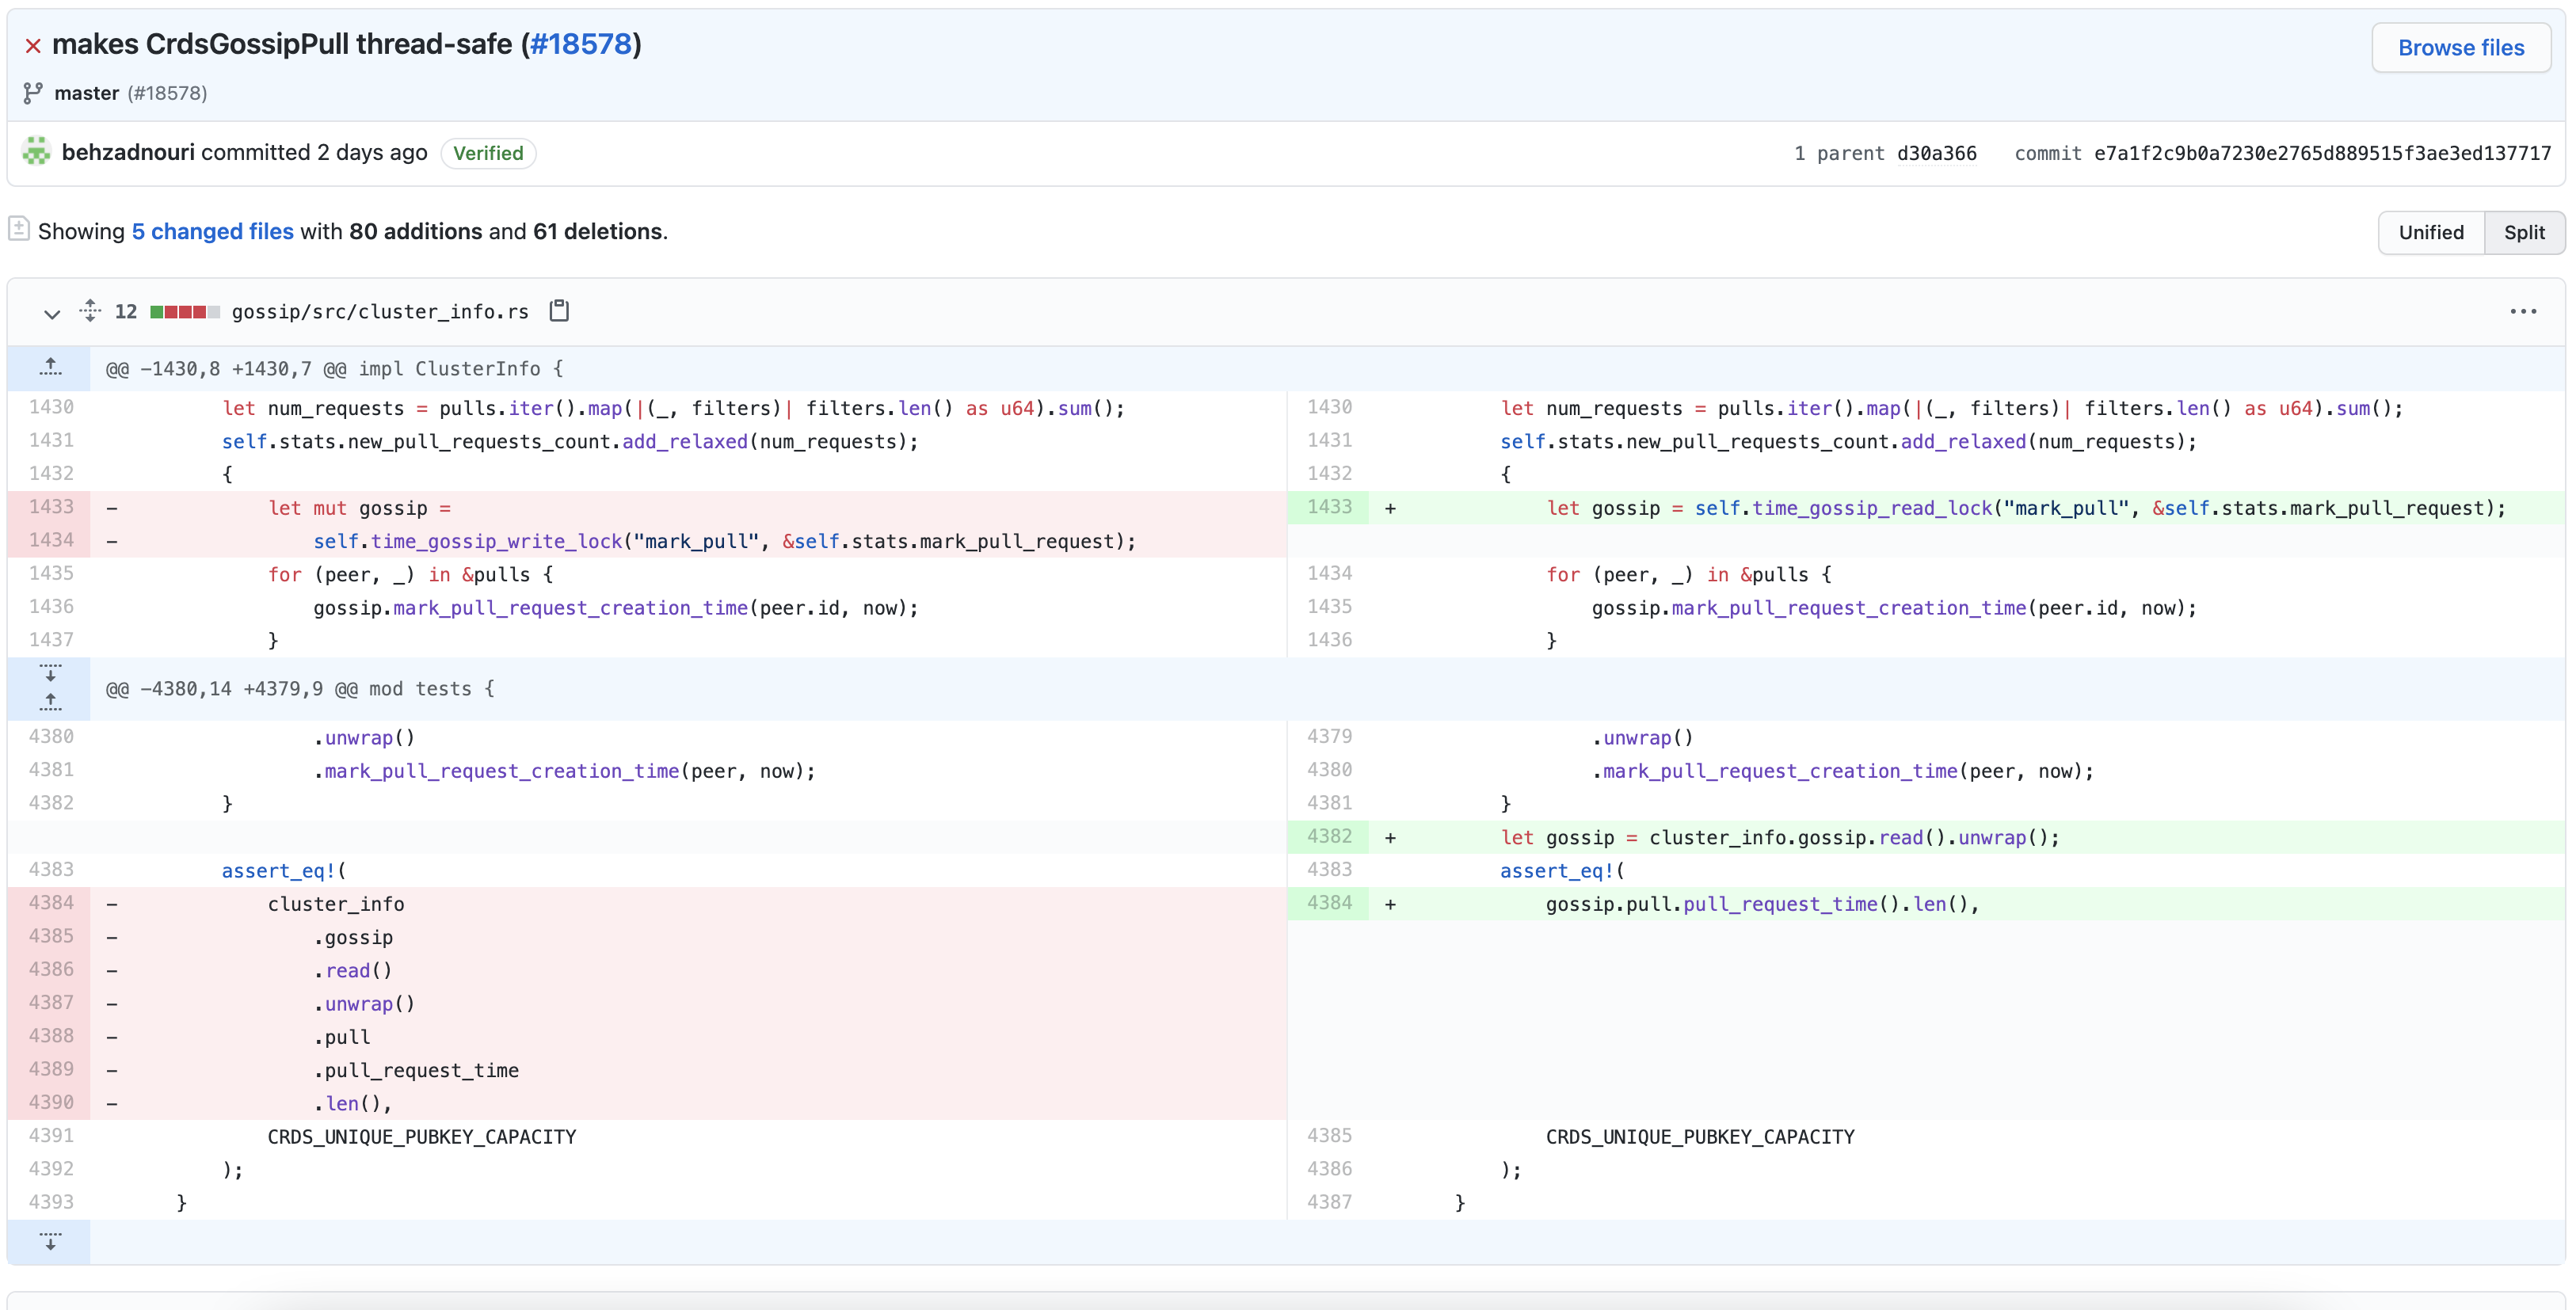
Task: Open the three-dot file options menu
Action: tap(2522, 311)
